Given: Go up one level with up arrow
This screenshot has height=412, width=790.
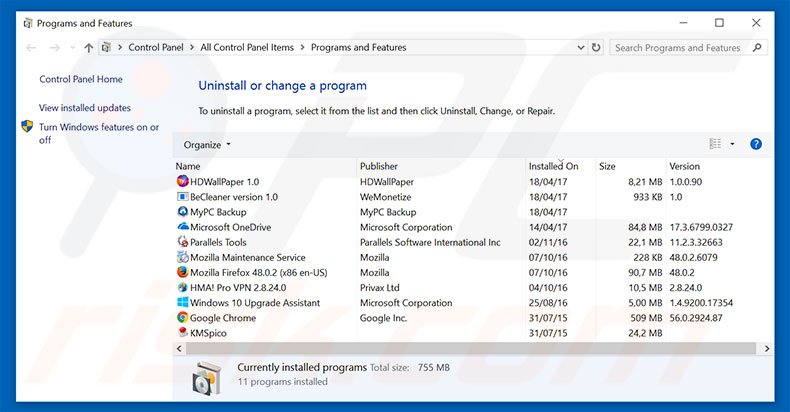Looking at the screenshot, I should 89,48.
